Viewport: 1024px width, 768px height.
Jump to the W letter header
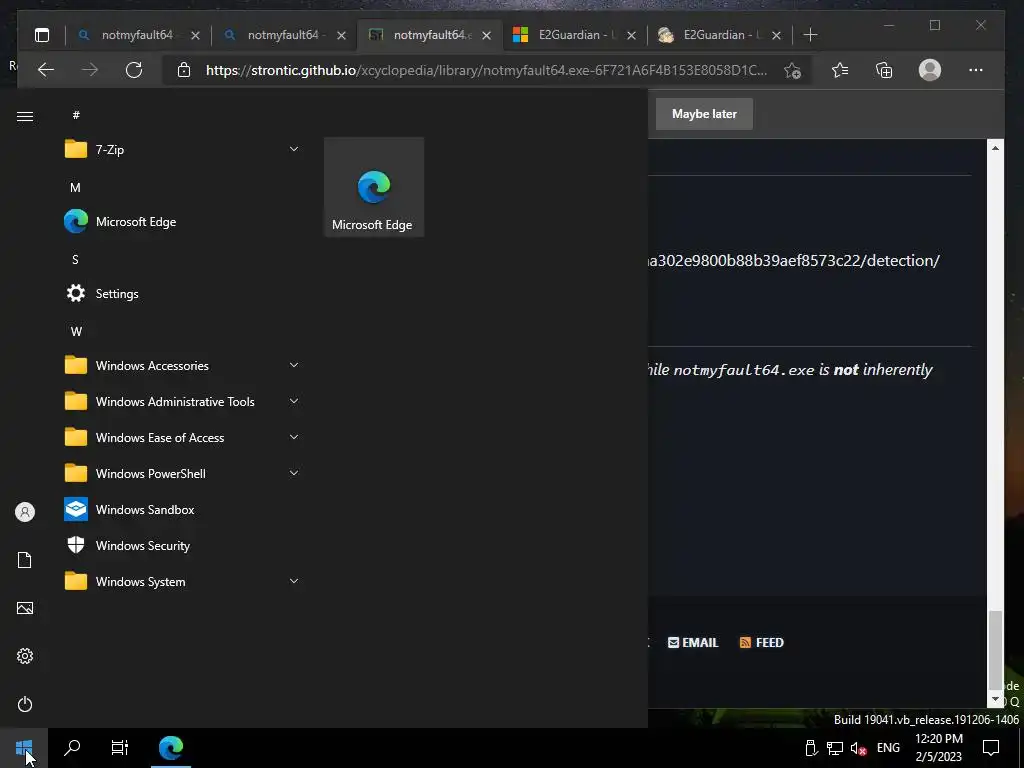[76, 331]
